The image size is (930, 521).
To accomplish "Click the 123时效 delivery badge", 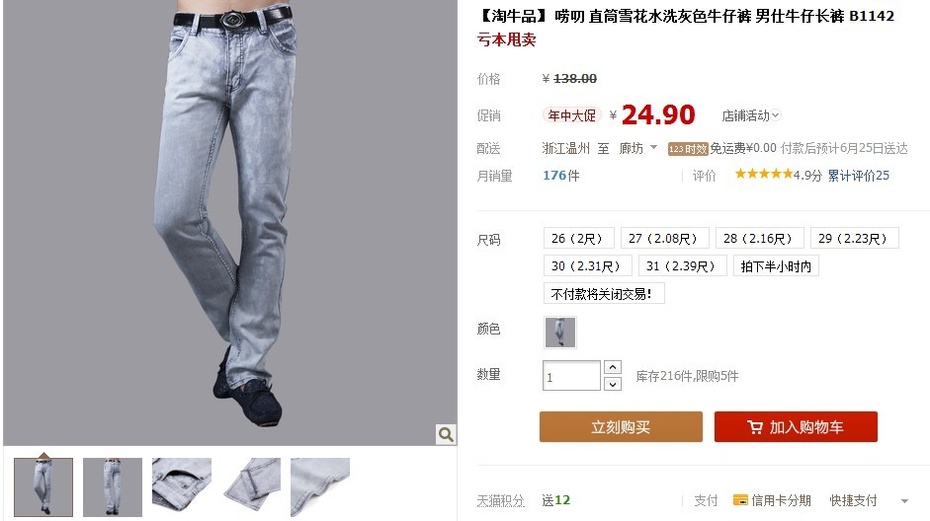I will coord(688,149).
